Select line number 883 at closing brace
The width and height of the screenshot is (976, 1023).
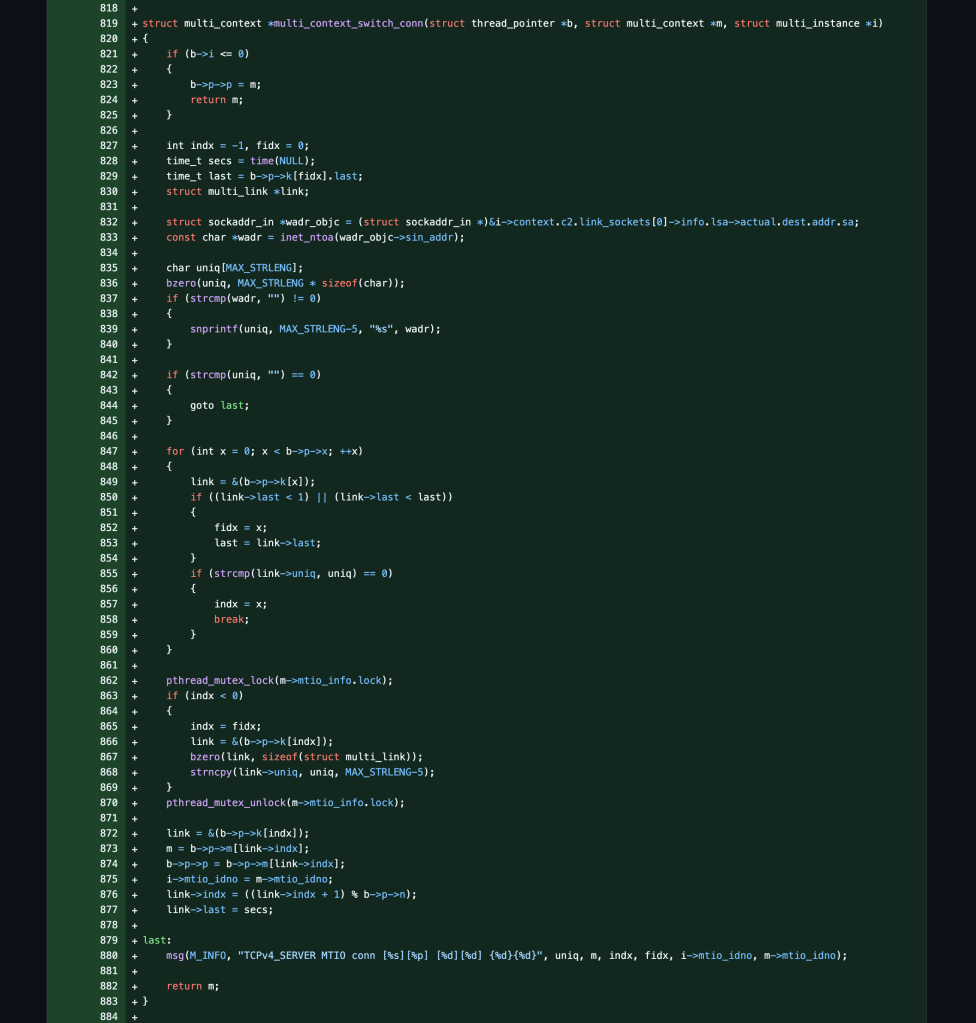click(x=108, y=1001)
